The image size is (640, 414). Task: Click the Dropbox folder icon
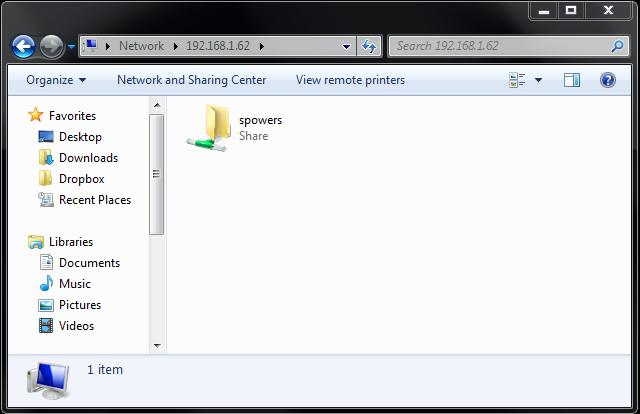(x=45, y=178)
